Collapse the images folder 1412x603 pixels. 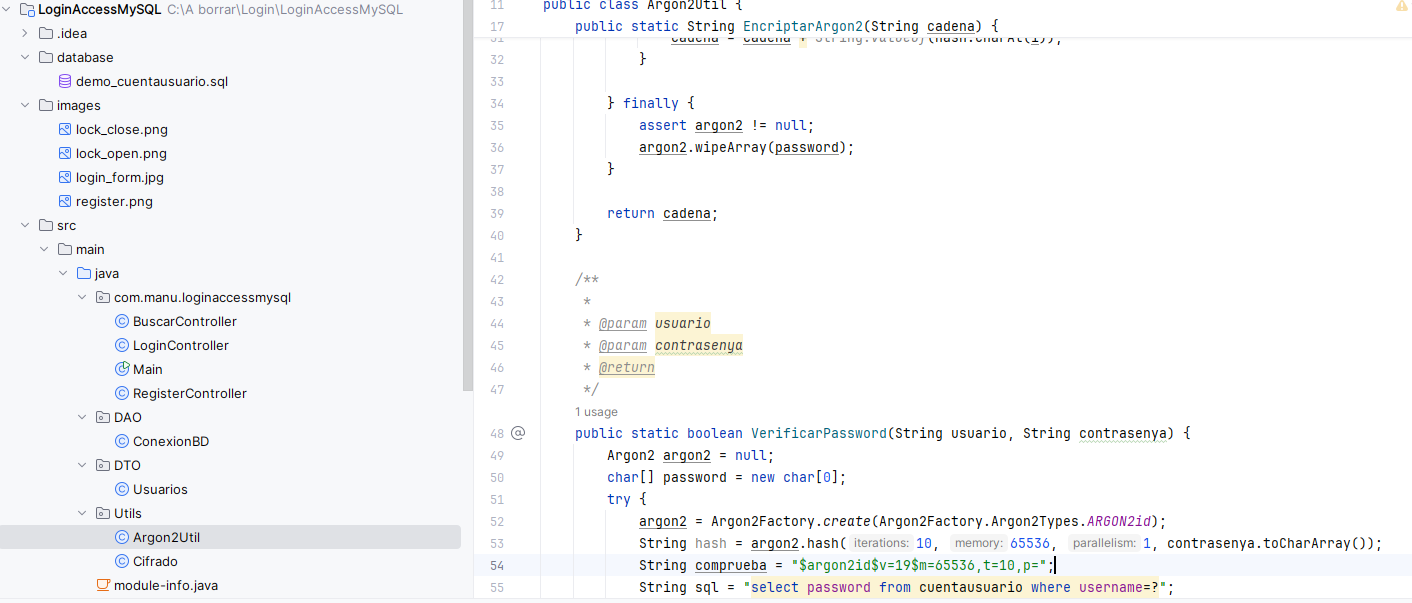pos(26,105)
